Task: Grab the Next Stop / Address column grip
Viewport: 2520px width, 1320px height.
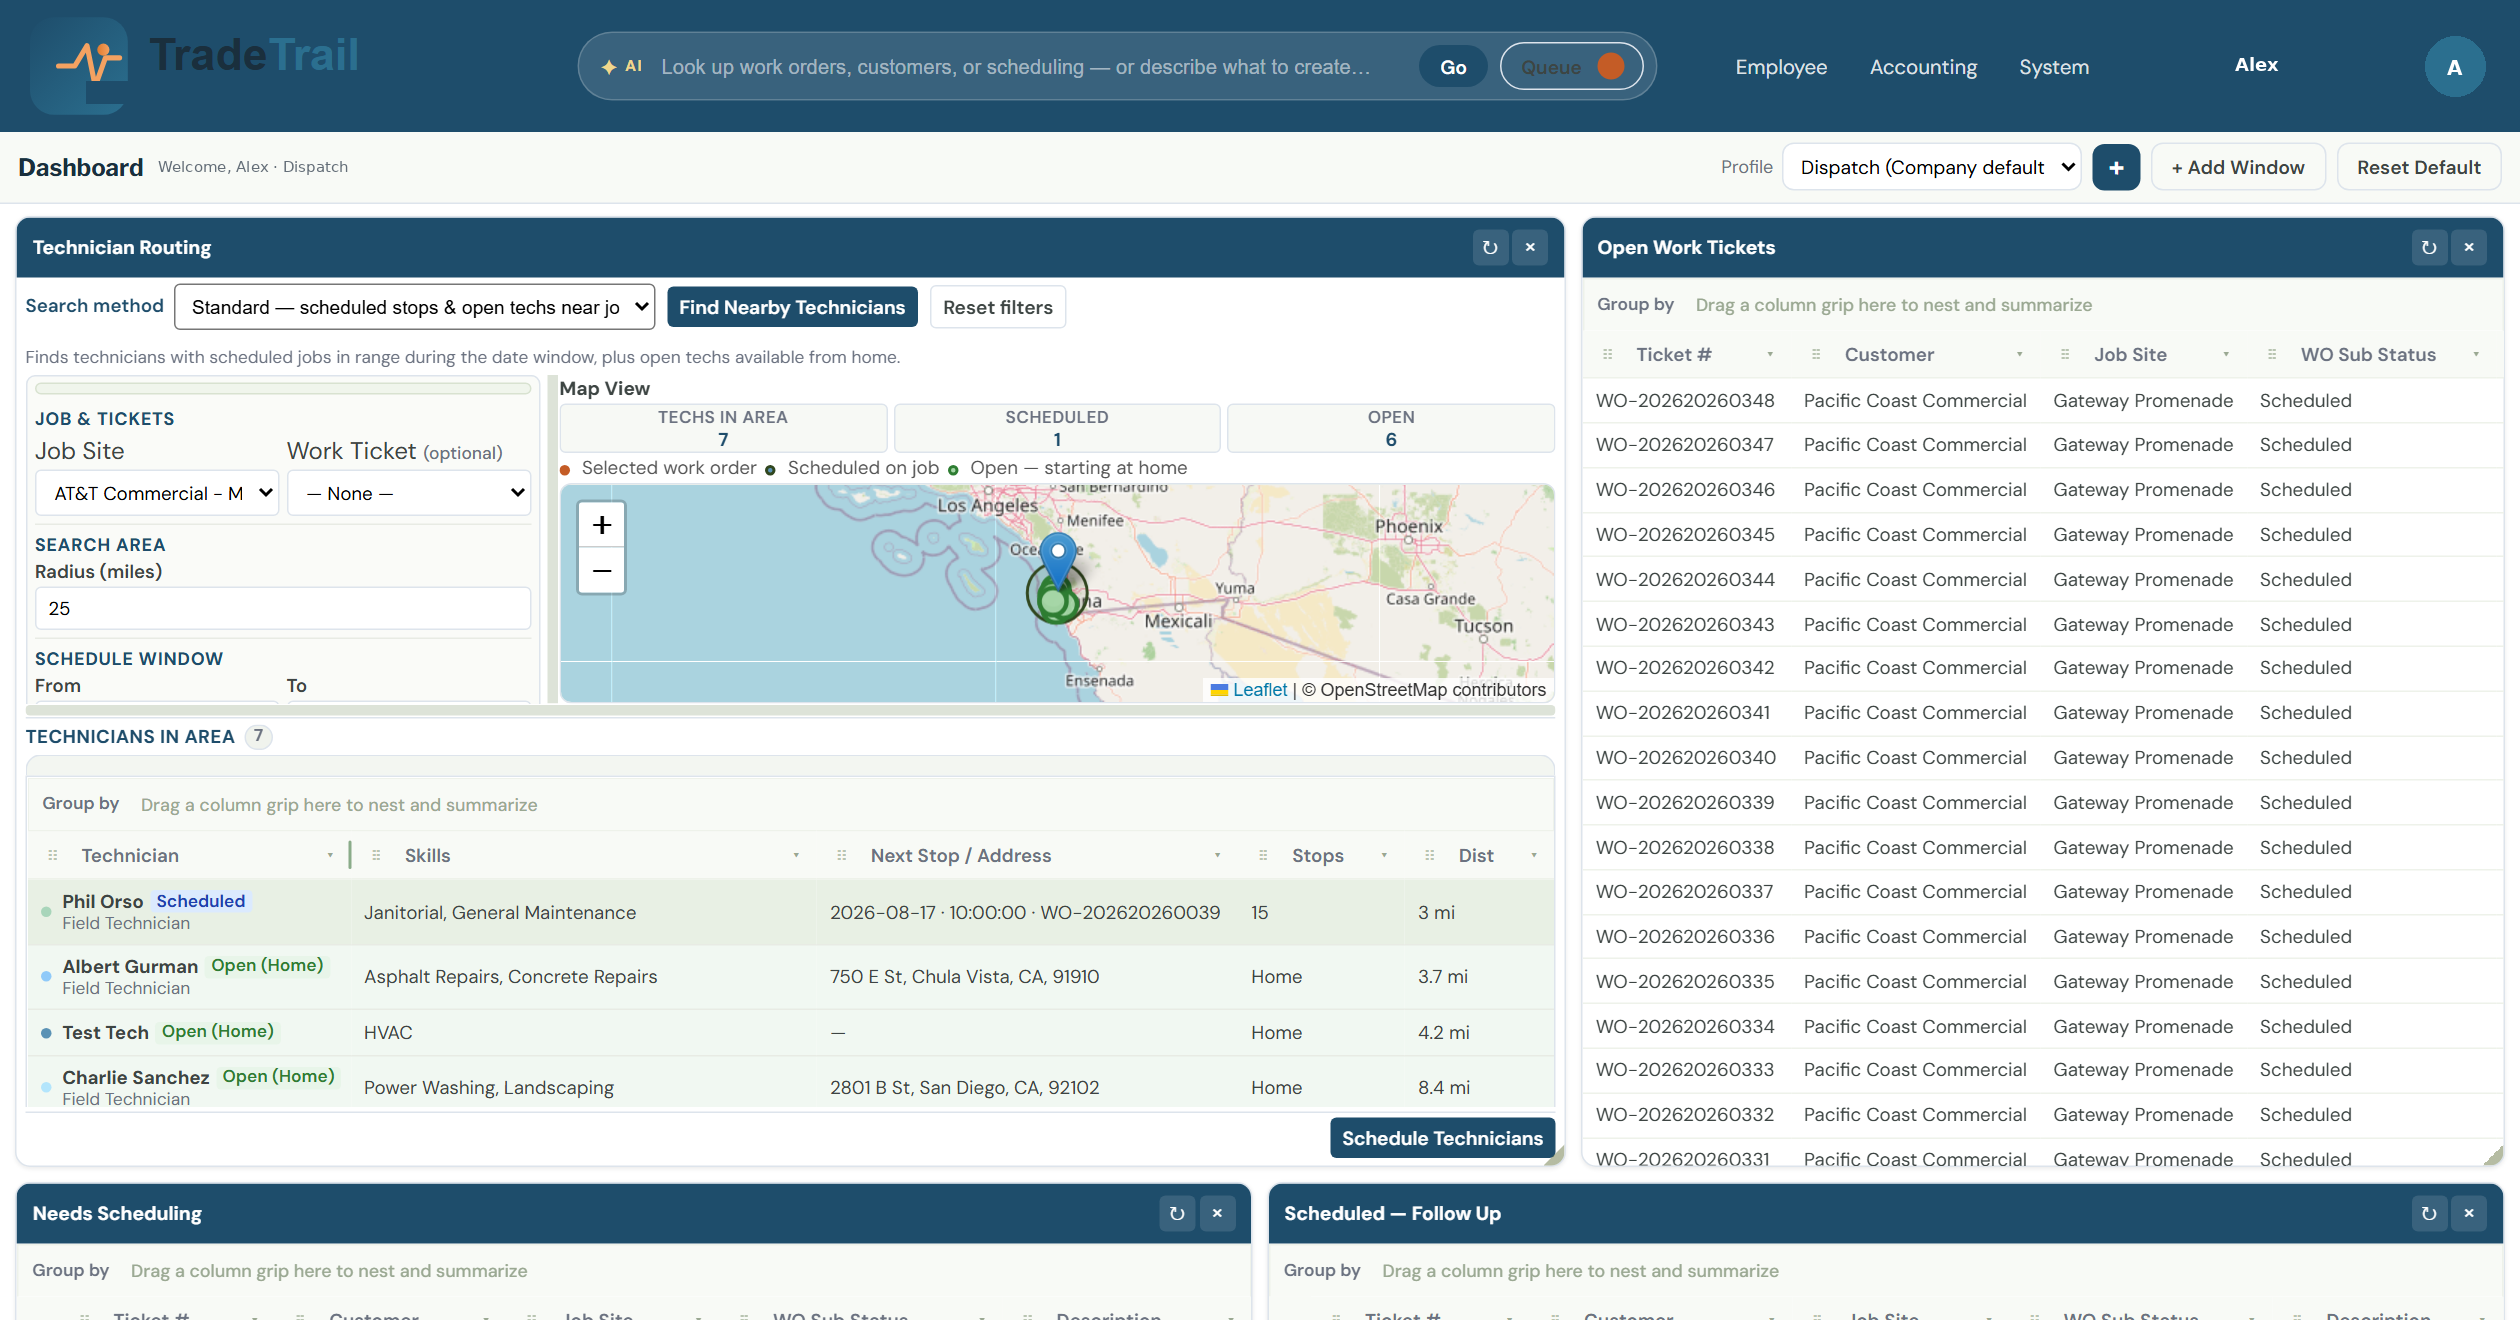Action: coord(842,856)
